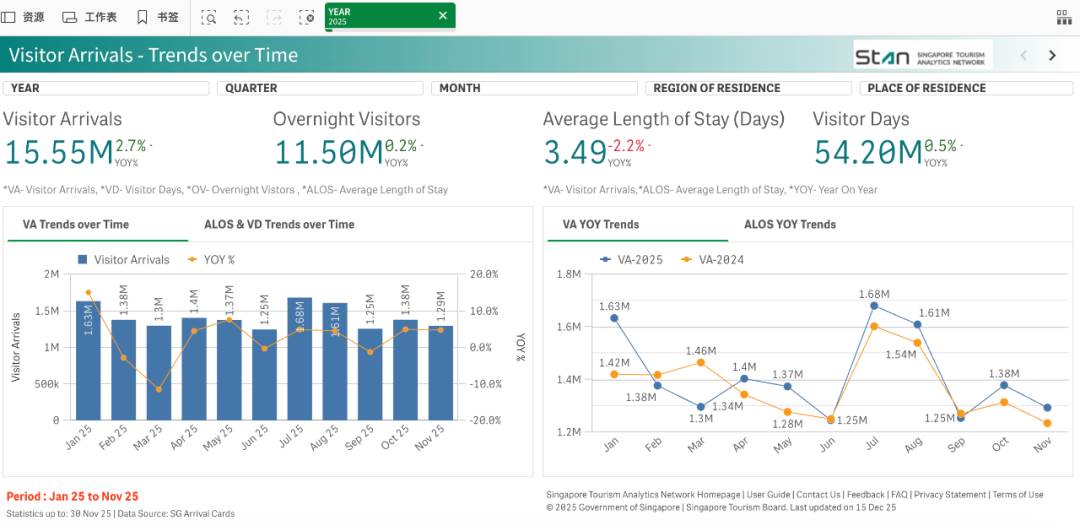The width and height of the screenshot is (1080, 526).
Task: Open REGION OF RESIDENCE filter
Action: 750,88
